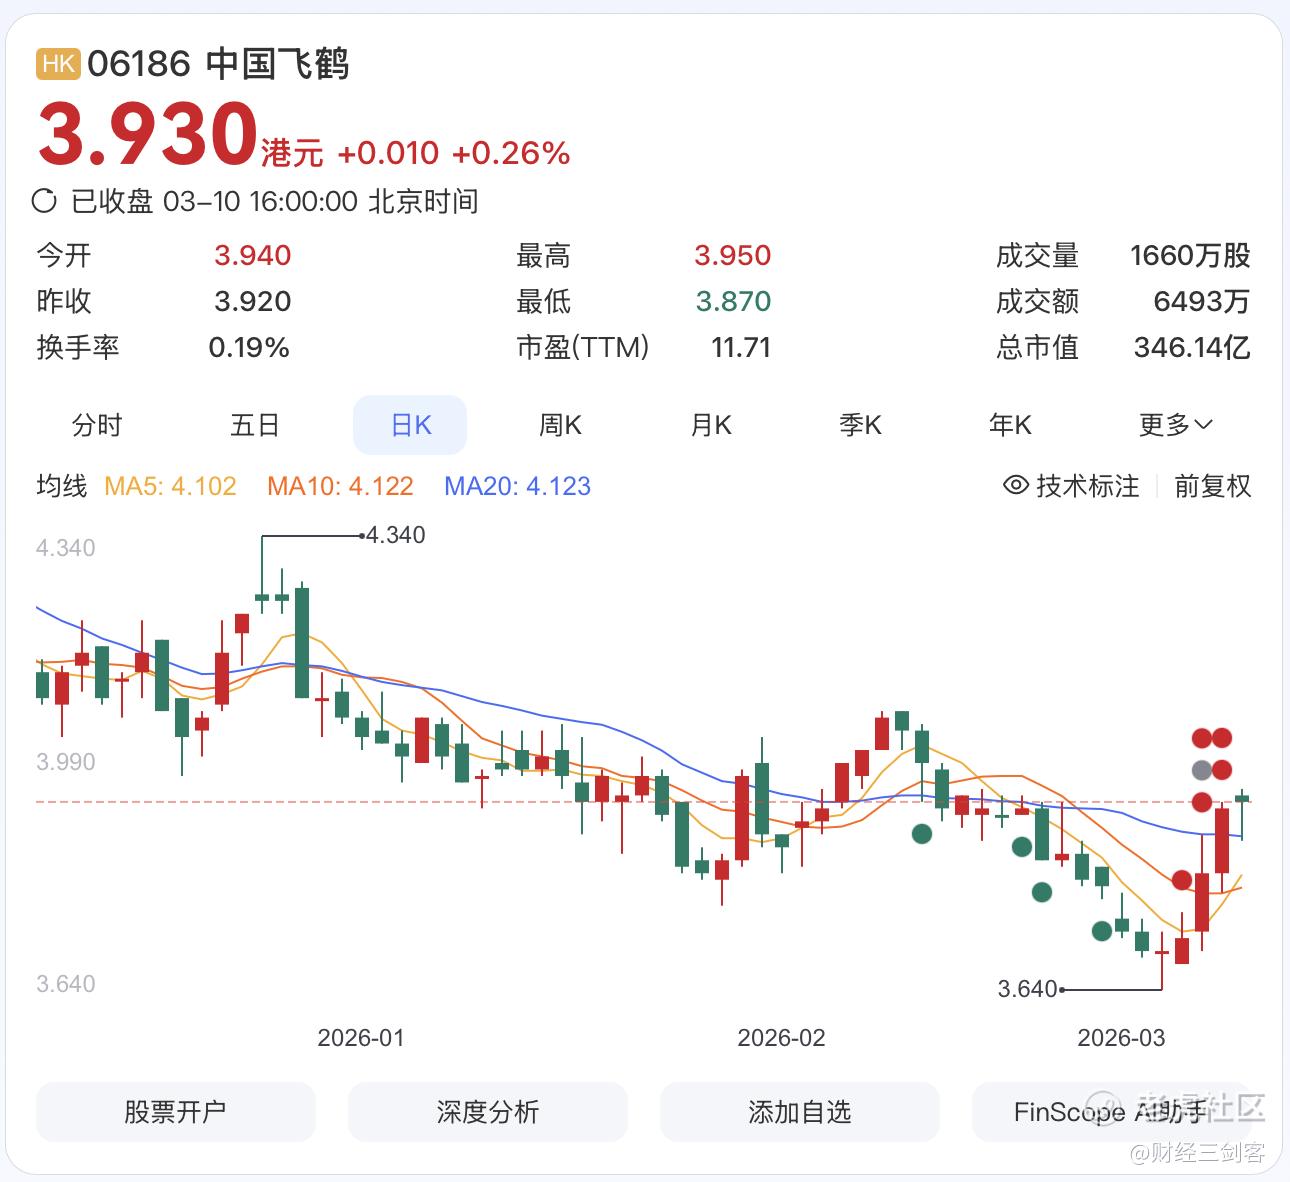Click the 2026-01 date axis label

point(361,1038)
